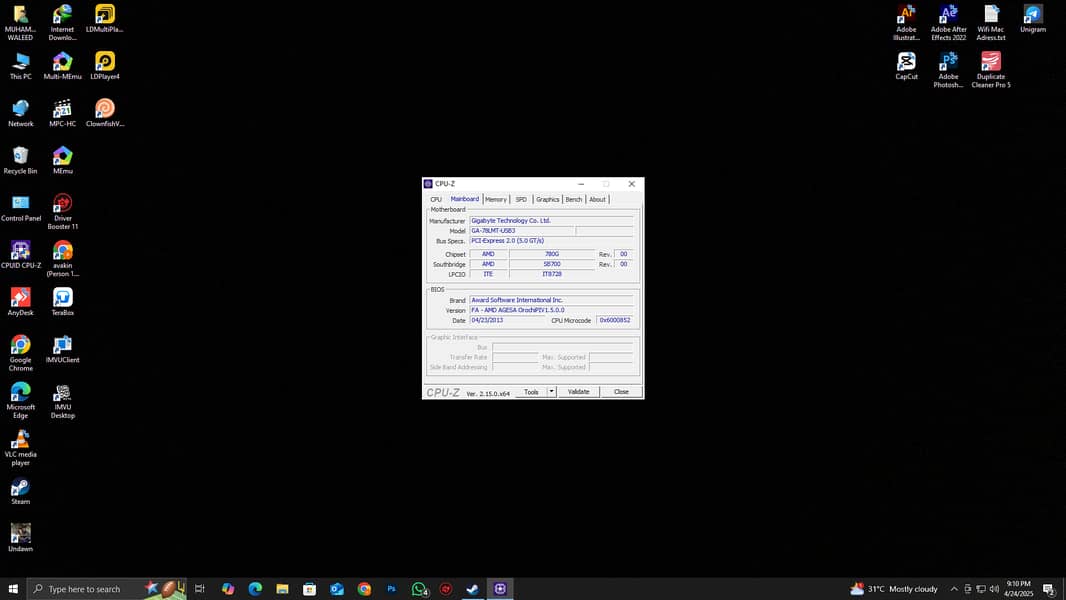Open the Google Chrome desktop icon
1066x600 pixels.
pos(20,353)
